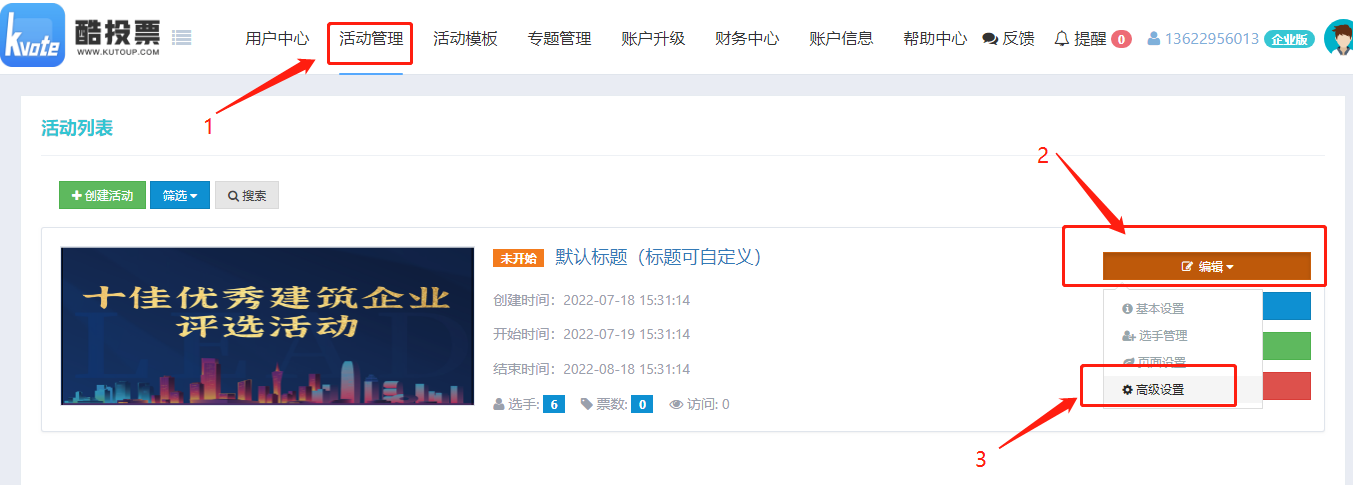The image size is (1353, 485).
Task: Go to the 财务中心 tab
Action: click(x=747, y=39)
